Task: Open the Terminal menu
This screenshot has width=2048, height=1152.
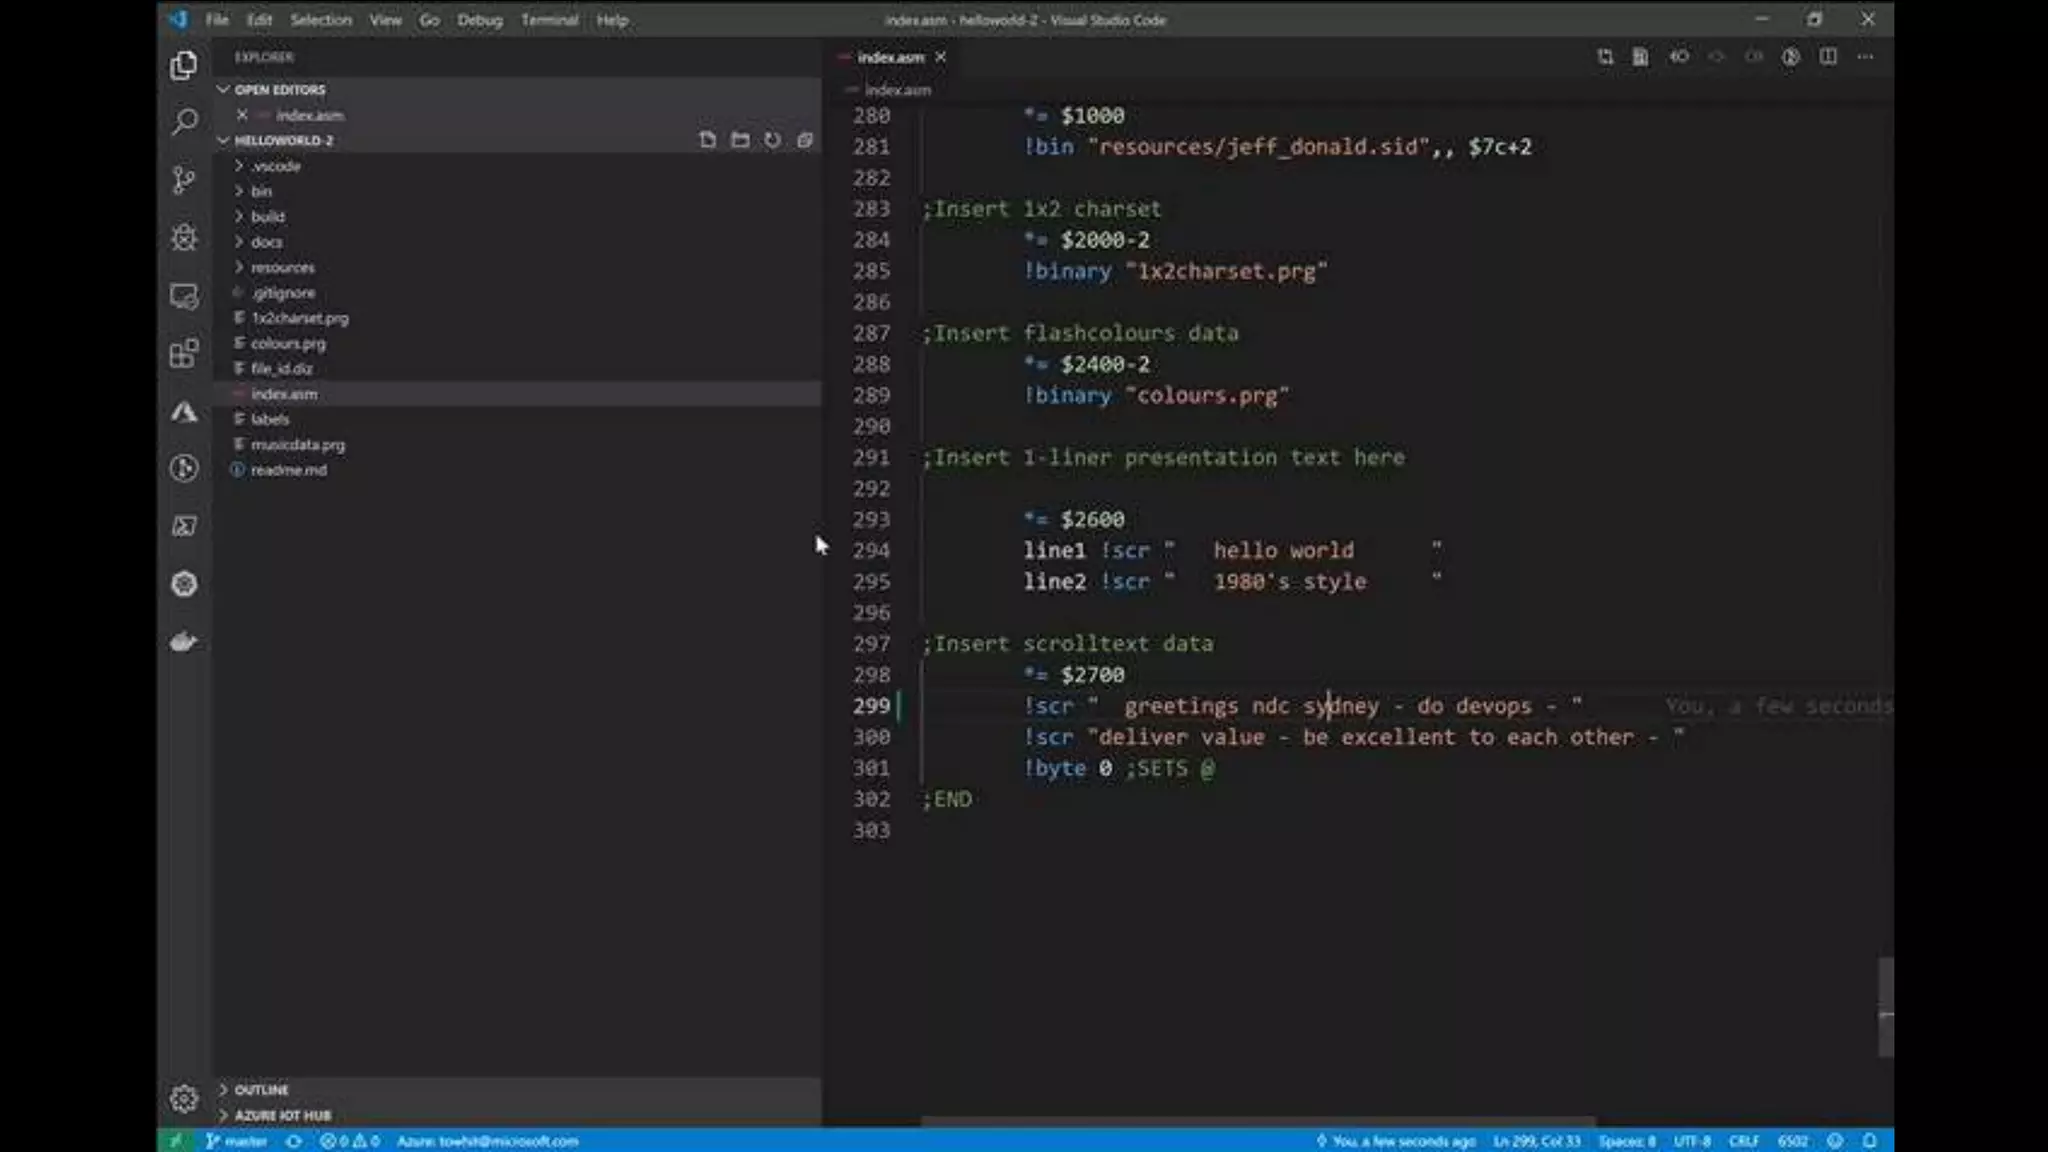Action: [548, 20]
